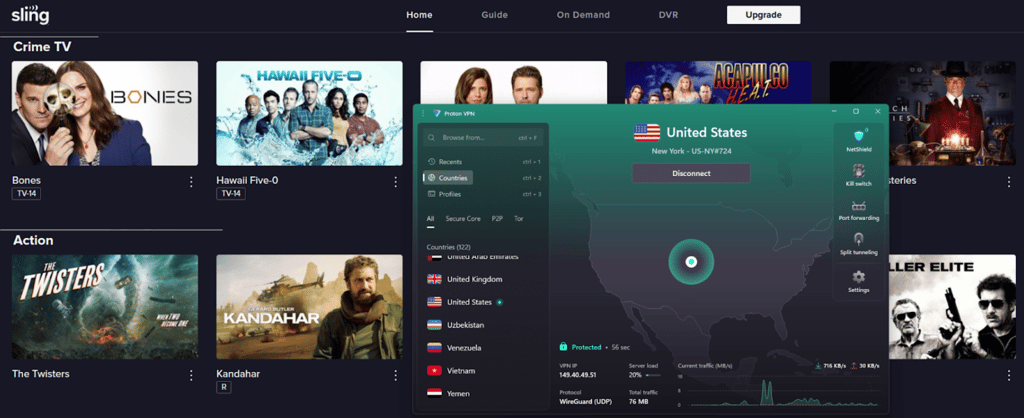Click the Browse from search field
This screenshot has width=1024, height=418.
click(483, 138)
